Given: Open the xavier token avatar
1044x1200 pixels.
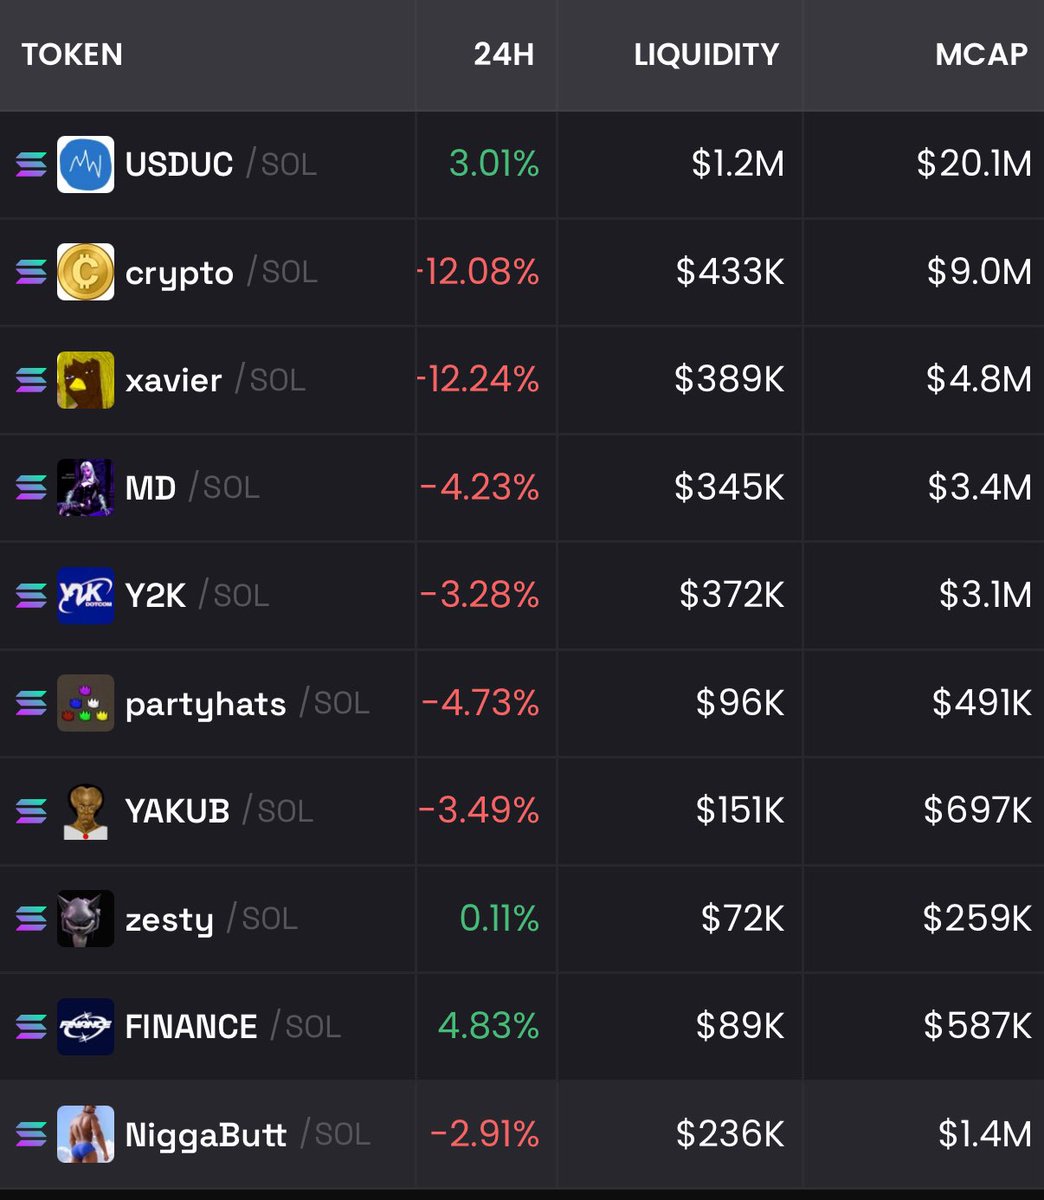Looking at the screenshot, I should (x=85, y=380).
